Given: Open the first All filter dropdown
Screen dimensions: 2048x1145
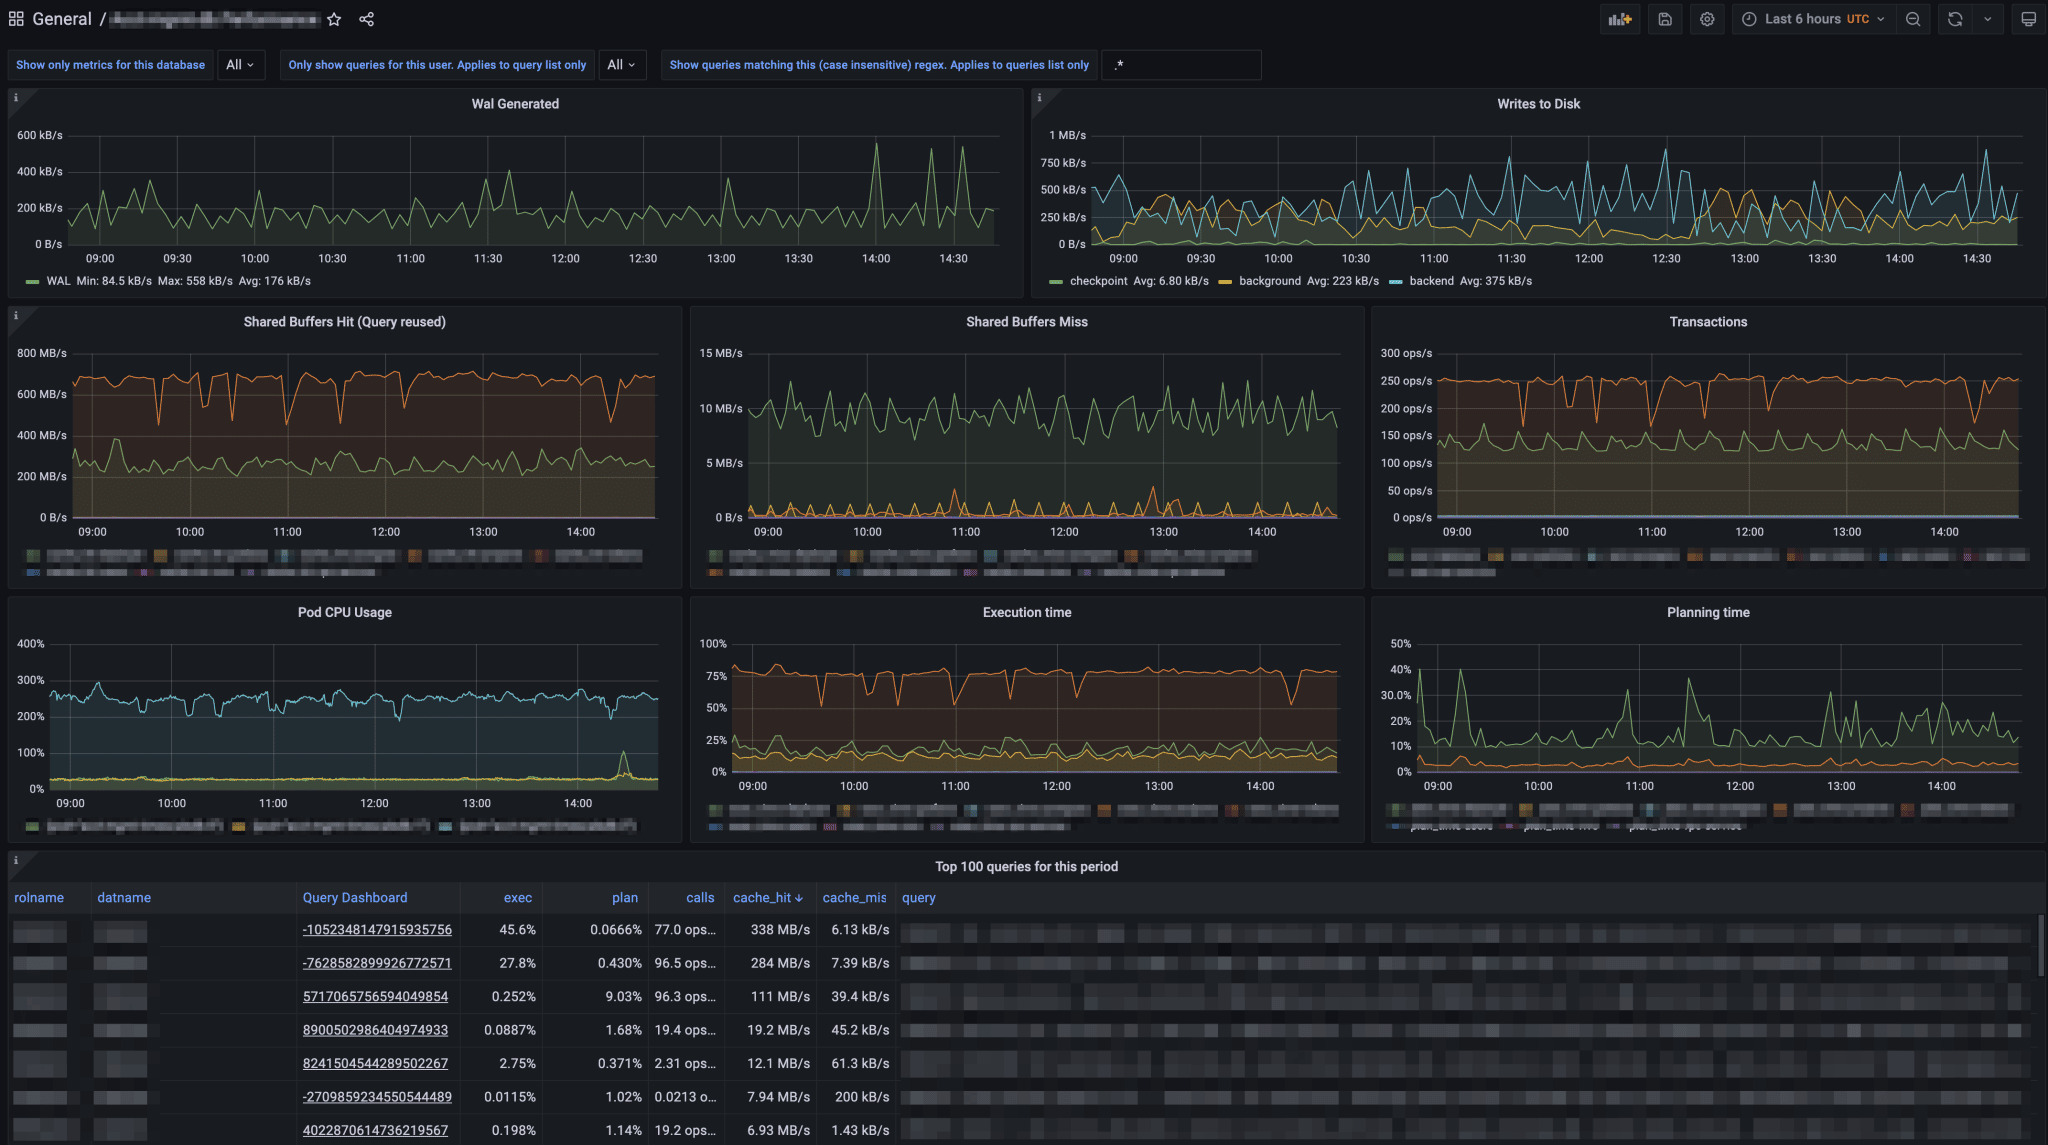Looking at the screenshot, I should tap(240, 64).
